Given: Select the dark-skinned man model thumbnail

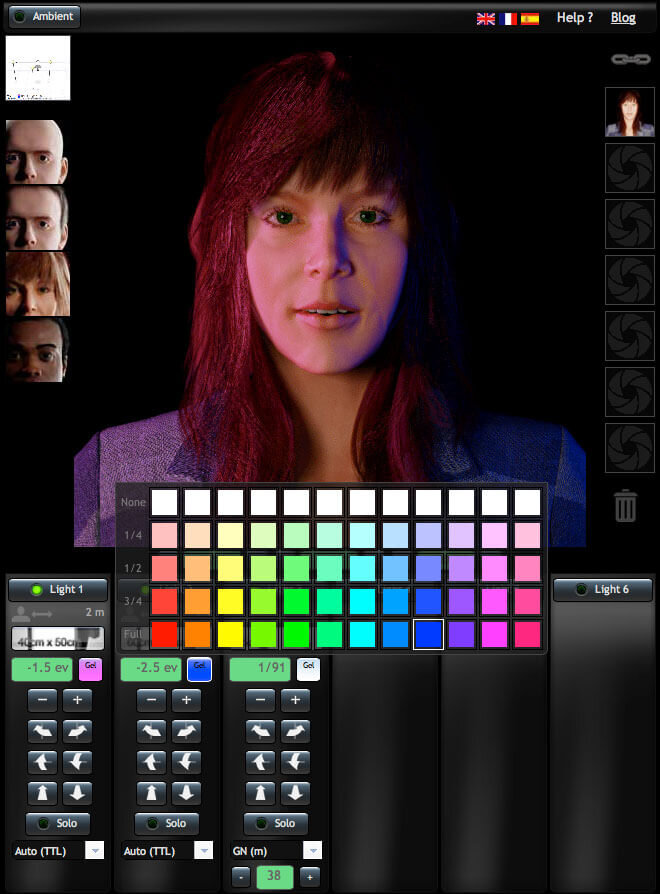Looking at the screenshot, I should 38,350.
